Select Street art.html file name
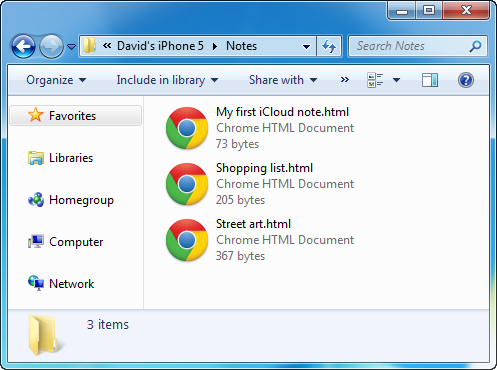The width and height of the screenshot is (497, 370). (x=253, y=224)
